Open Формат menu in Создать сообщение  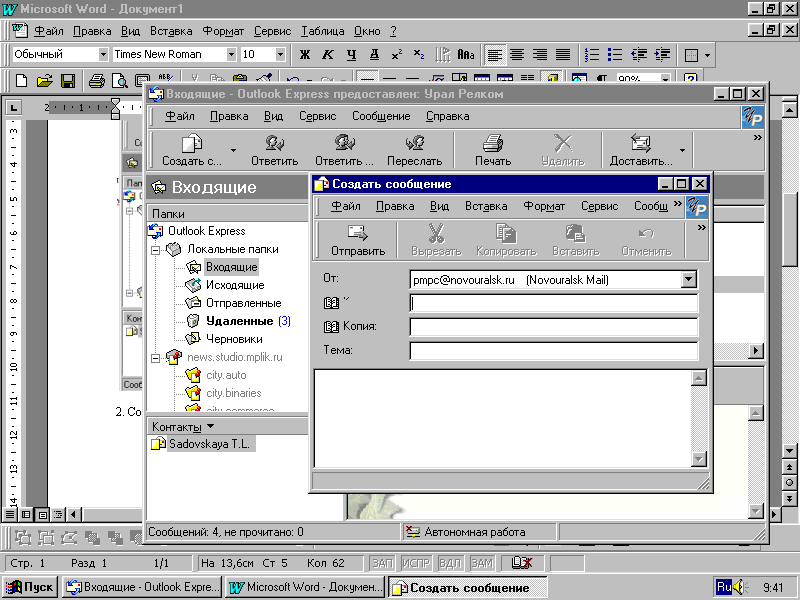point(544,206)
